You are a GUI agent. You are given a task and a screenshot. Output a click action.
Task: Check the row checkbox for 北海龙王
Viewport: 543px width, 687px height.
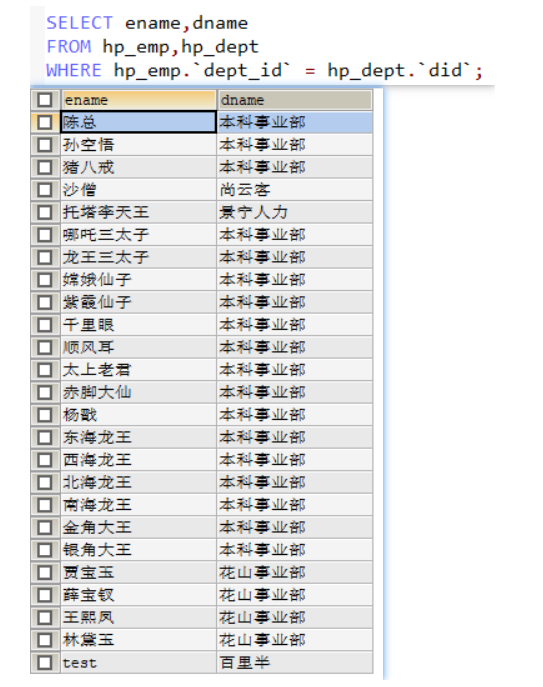[45, 482]
